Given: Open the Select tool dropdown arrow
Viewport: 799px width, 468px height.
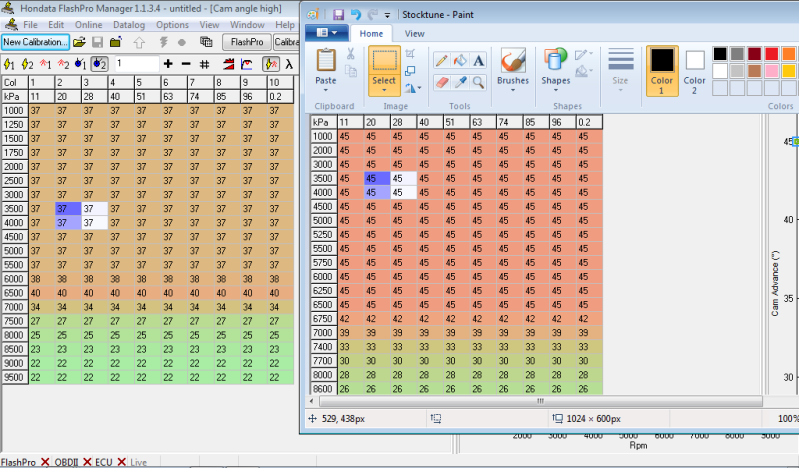Looking at the screenshot, I should [x=384, y=90].
